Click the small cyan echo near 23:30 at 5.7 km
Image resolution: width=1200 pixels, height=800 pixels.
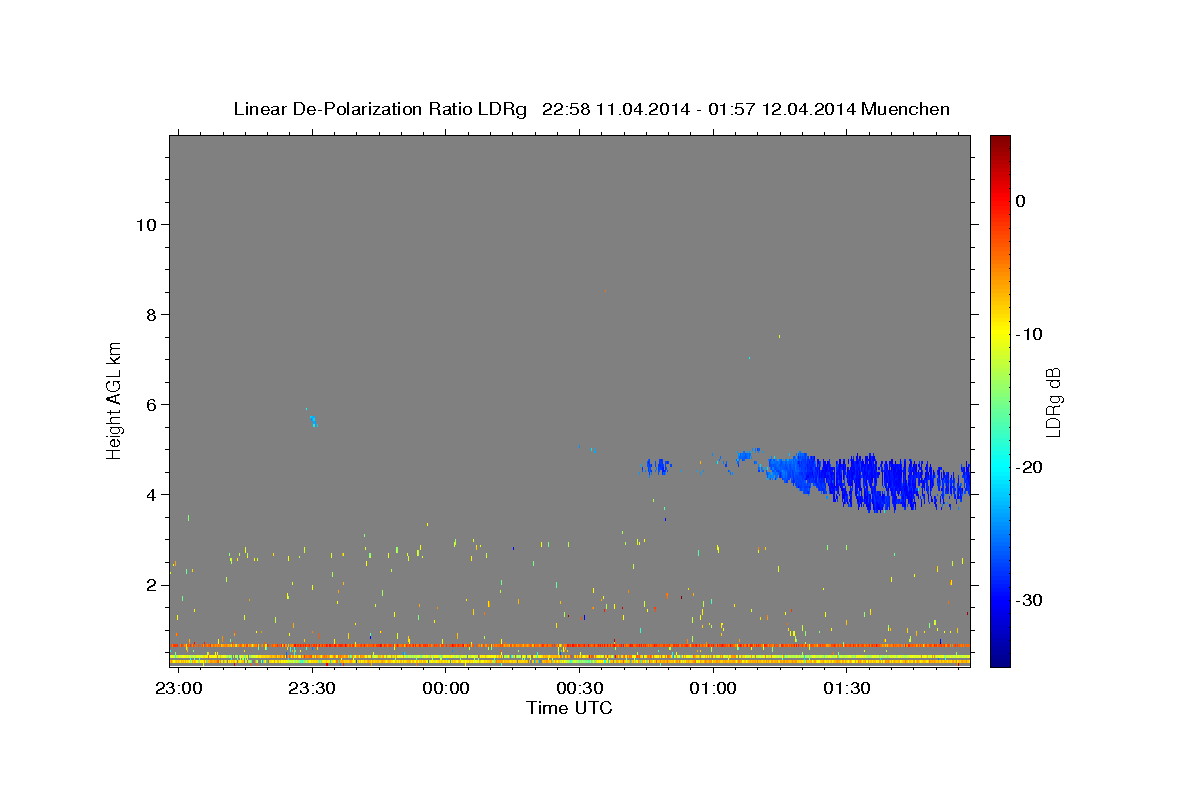[312, 420]
